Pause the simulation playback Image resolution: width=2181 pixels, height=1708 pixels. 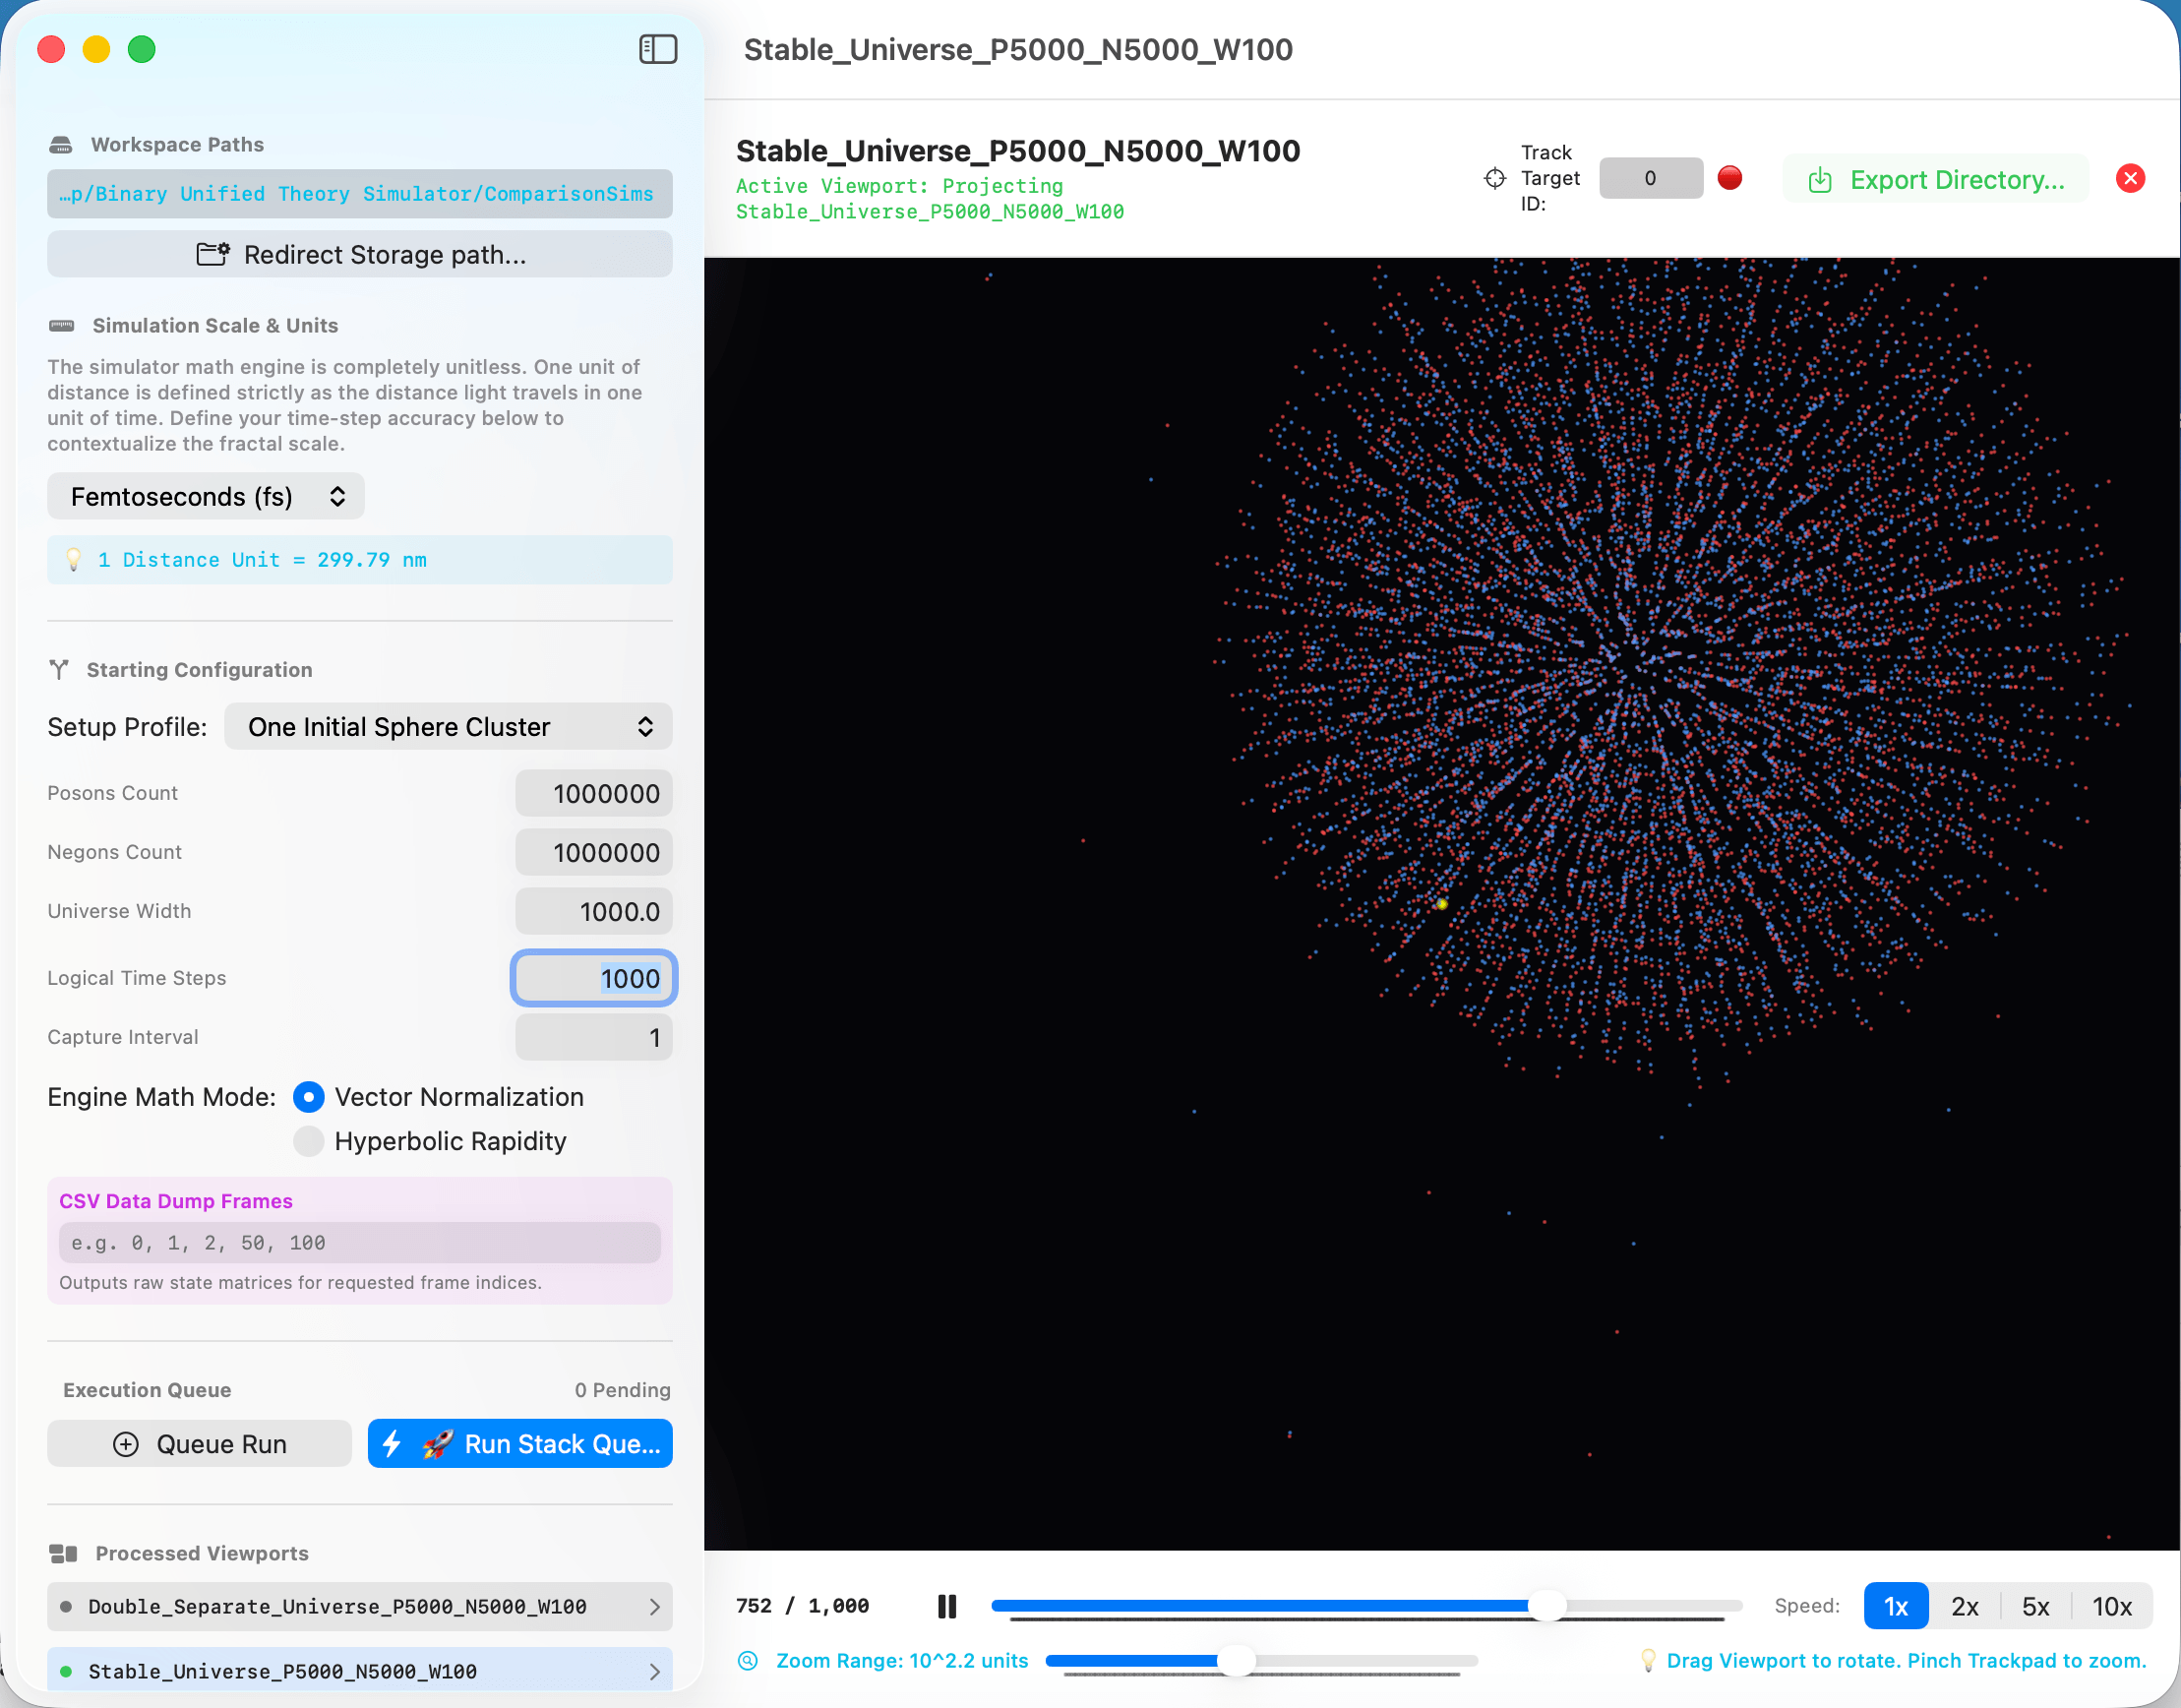coord(946,1606)
